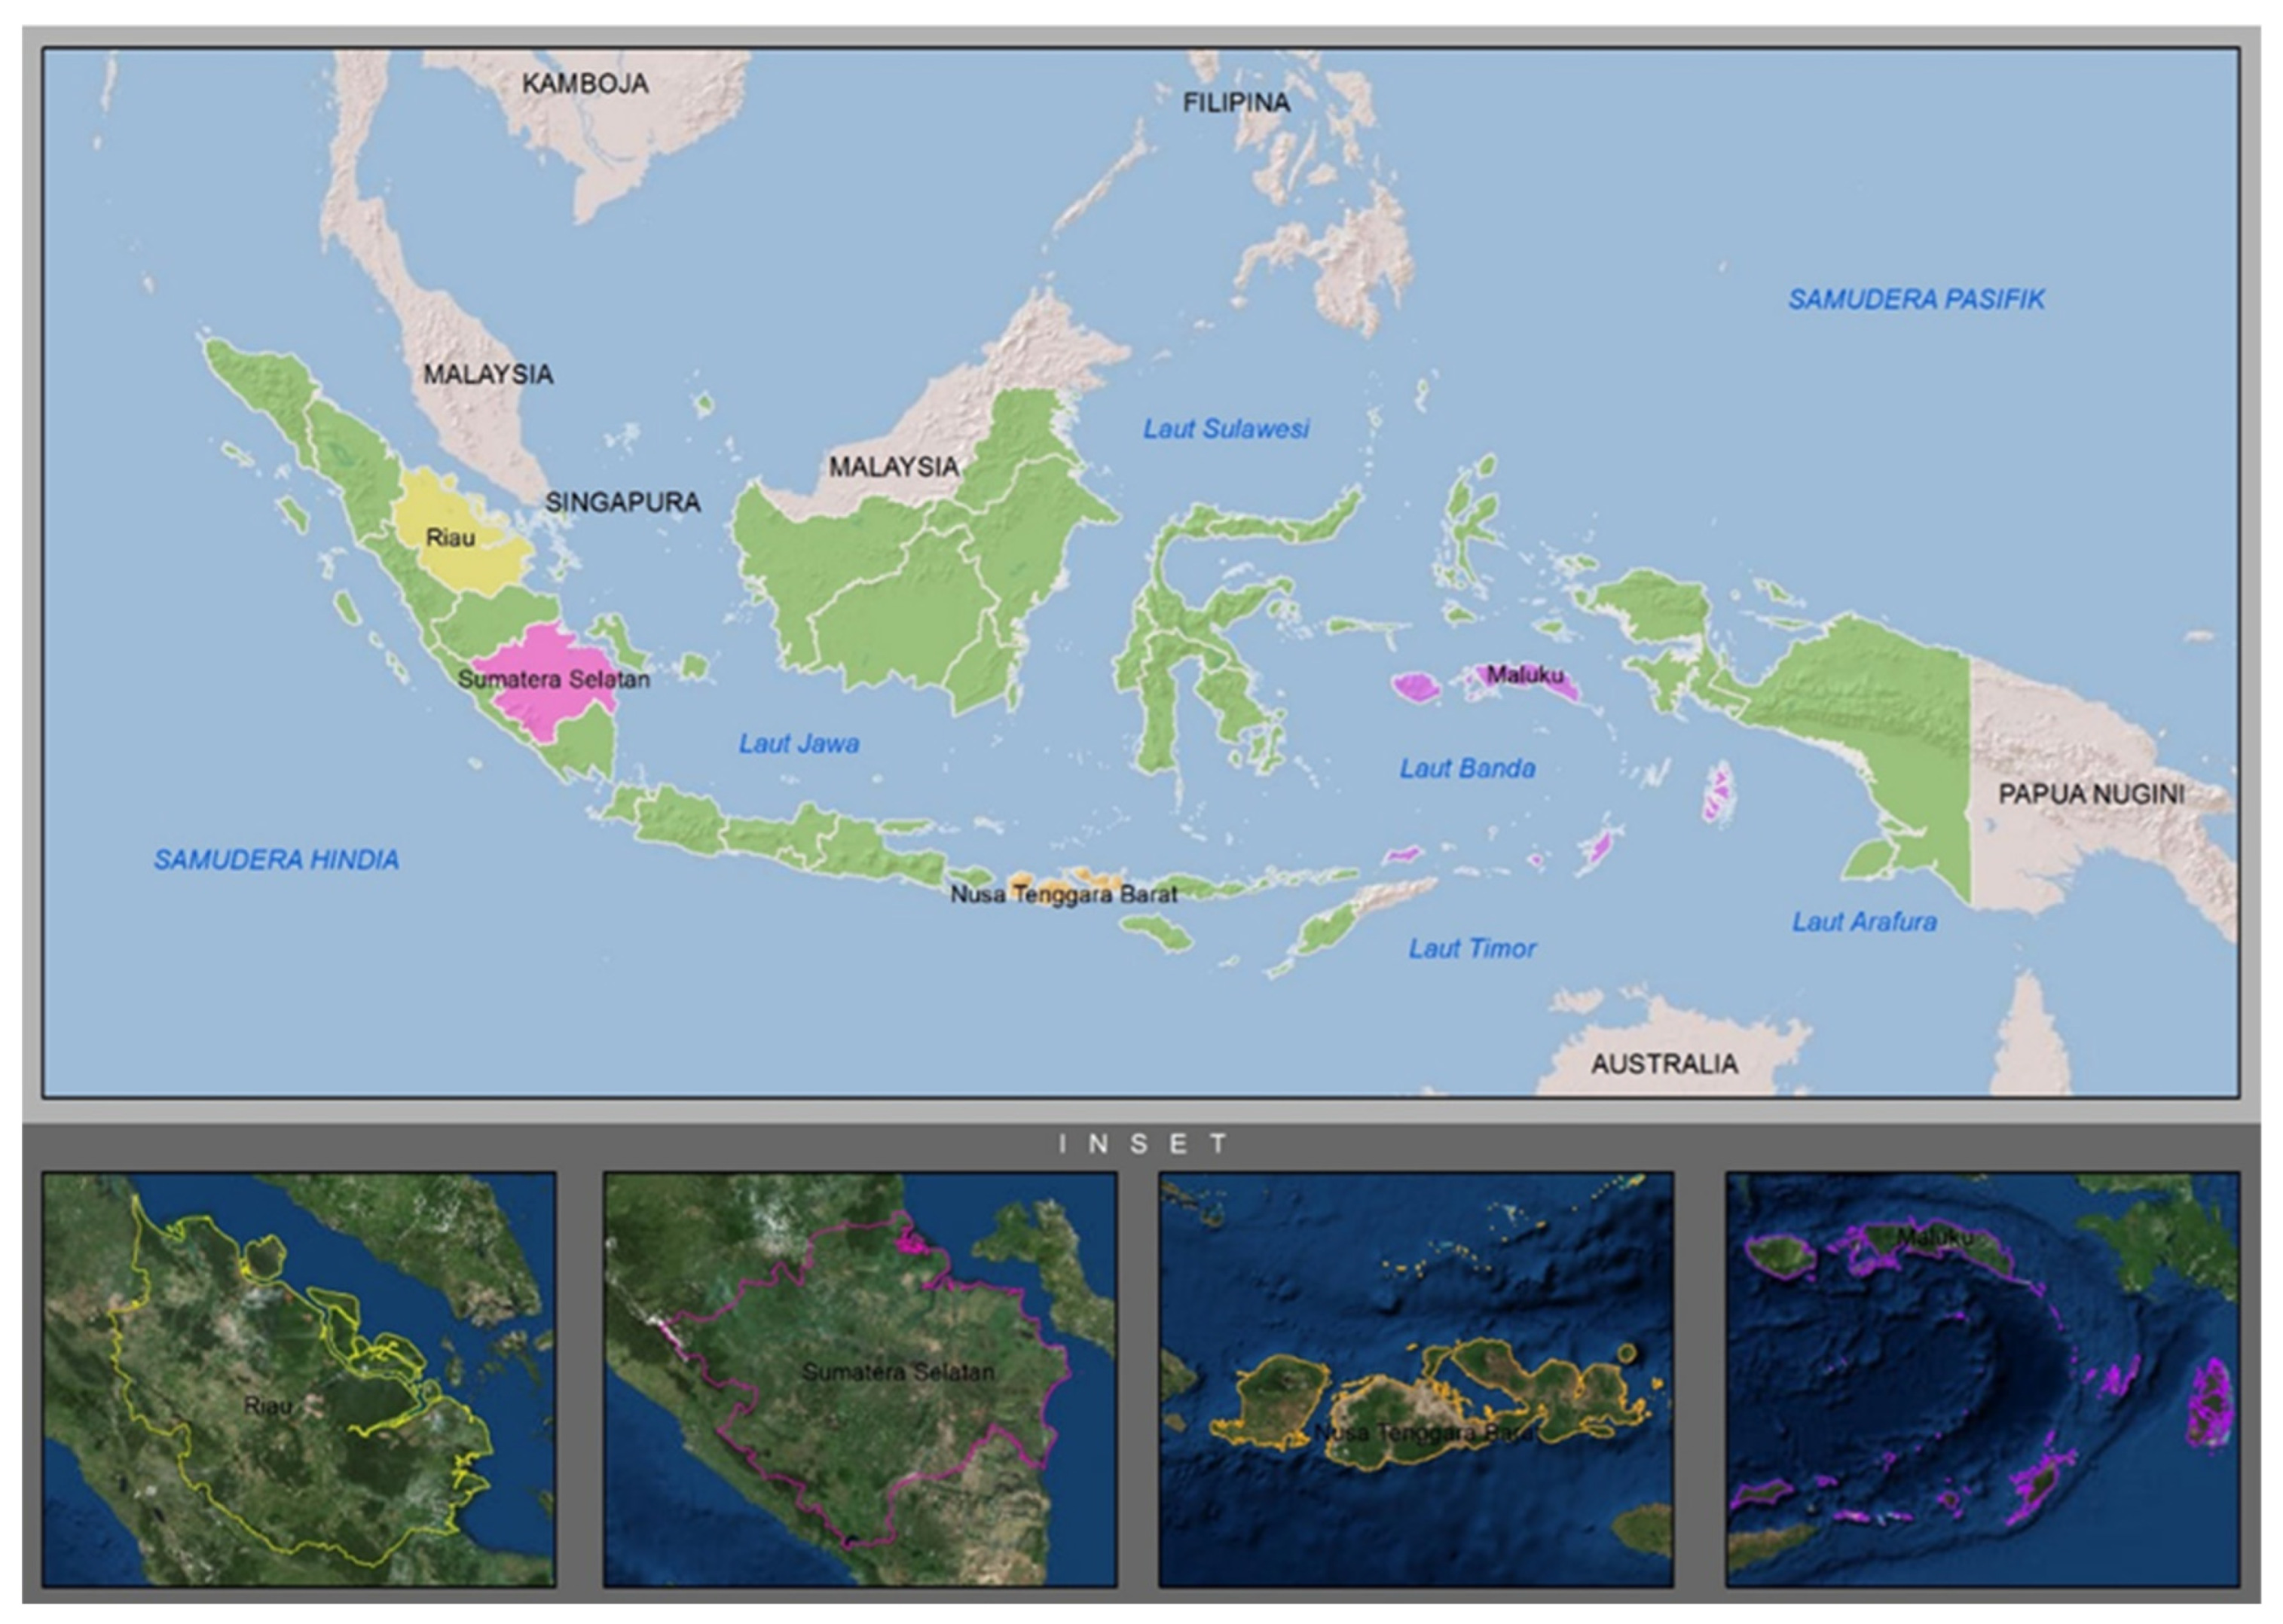The height and width of the screenshot is (1624, 2283).
Task: Click the Laut Banda sea label
Action: click(x=1467, y=769)
